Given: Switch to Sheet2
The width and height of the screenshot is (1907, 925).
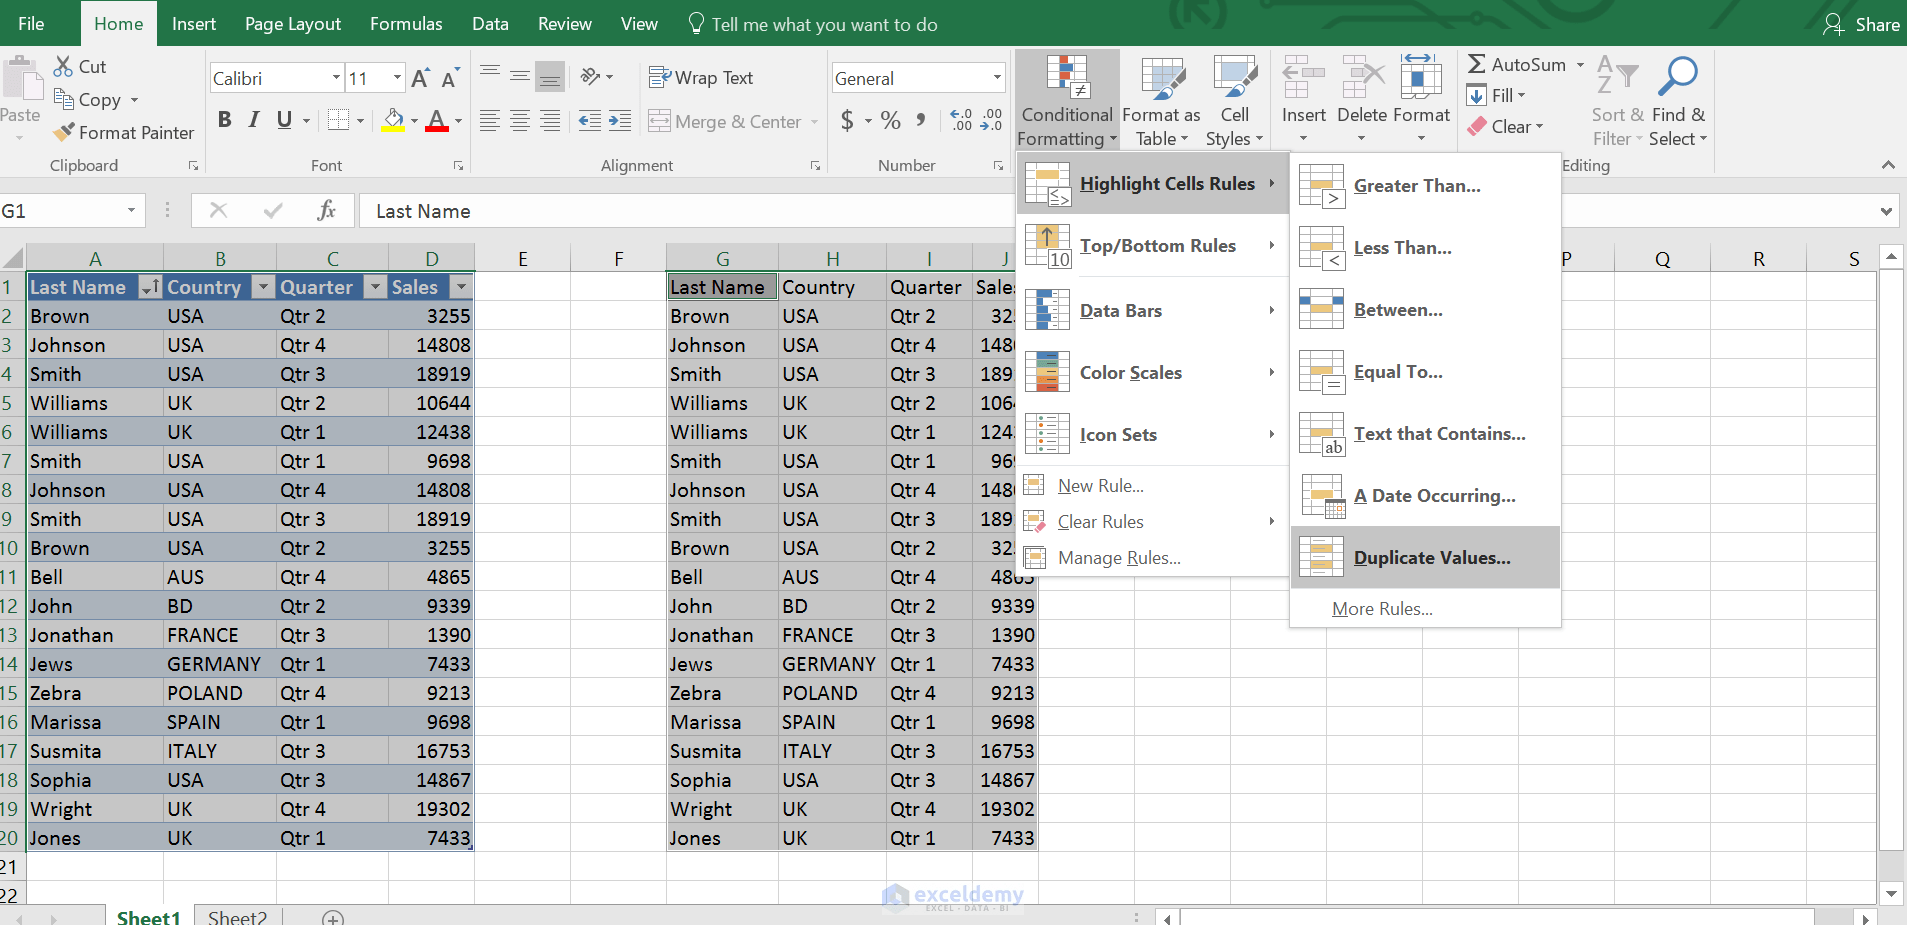Looking at the screenshot, I should click(236, 915).
